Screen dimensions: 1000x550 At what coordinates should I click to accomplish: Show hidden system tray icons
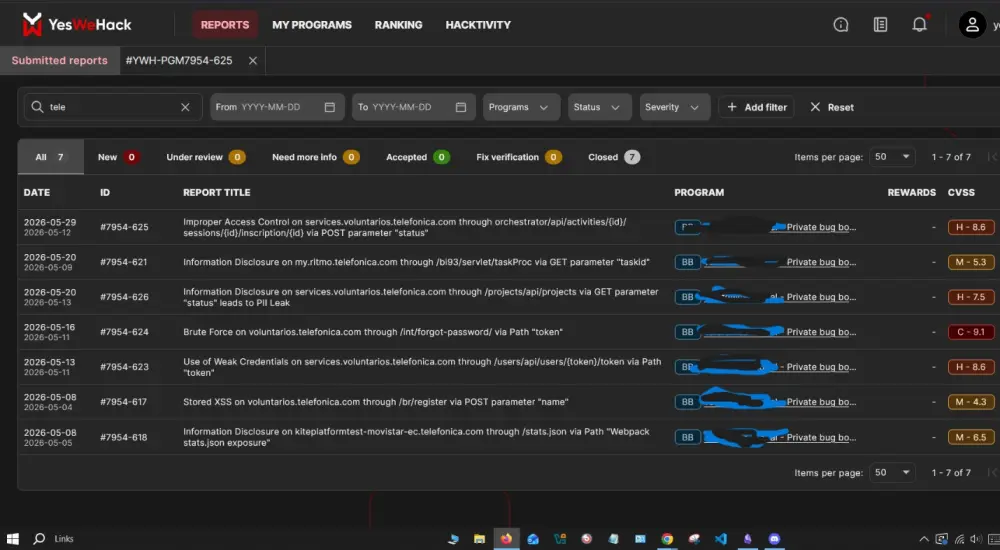pyautogui.click(x=923, y=539)
